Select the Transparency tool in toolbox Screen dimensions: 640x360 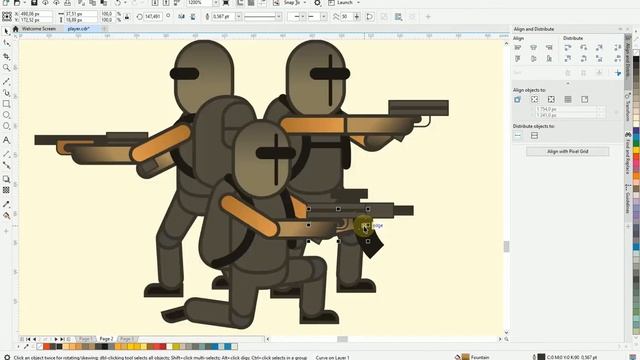click(6, 190)
